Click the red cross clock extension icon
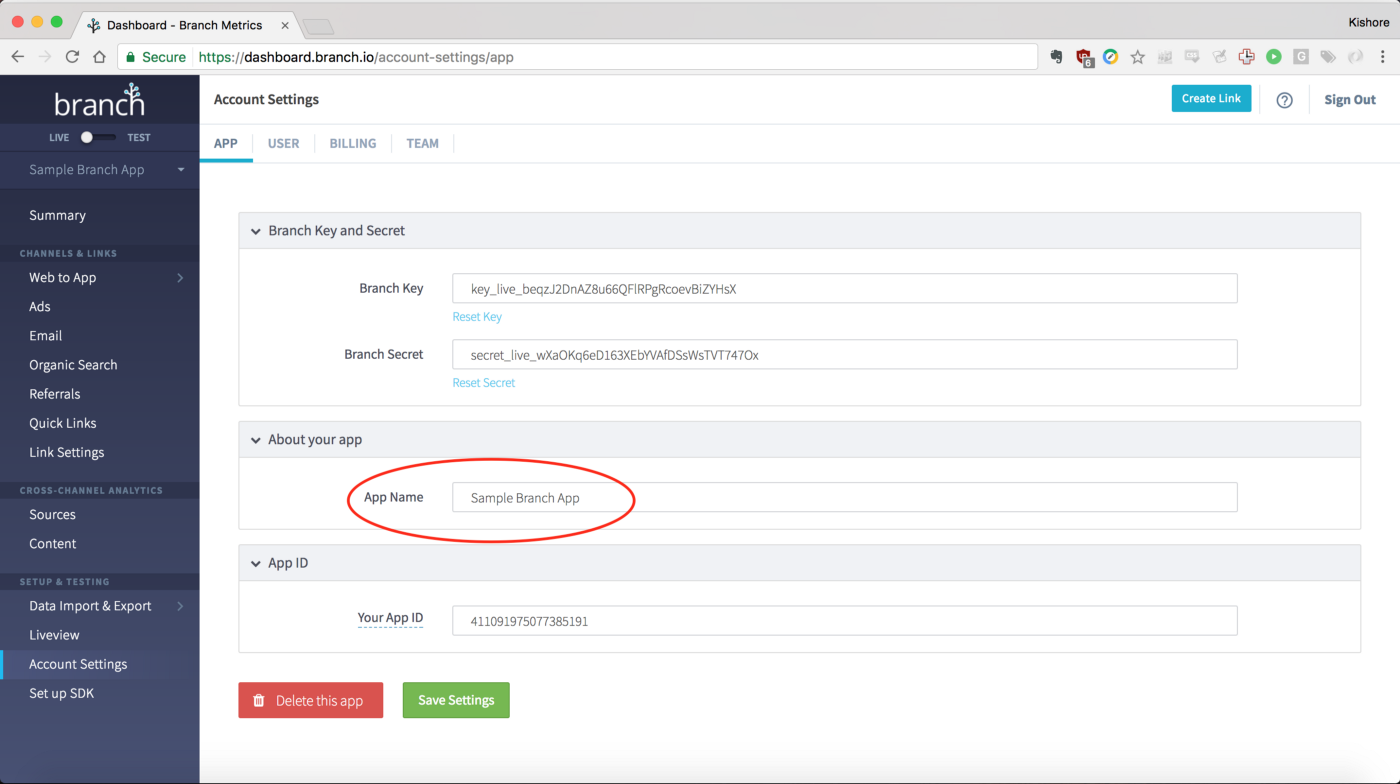Viewport: 1400px width, 784px height. [1246, 57]
